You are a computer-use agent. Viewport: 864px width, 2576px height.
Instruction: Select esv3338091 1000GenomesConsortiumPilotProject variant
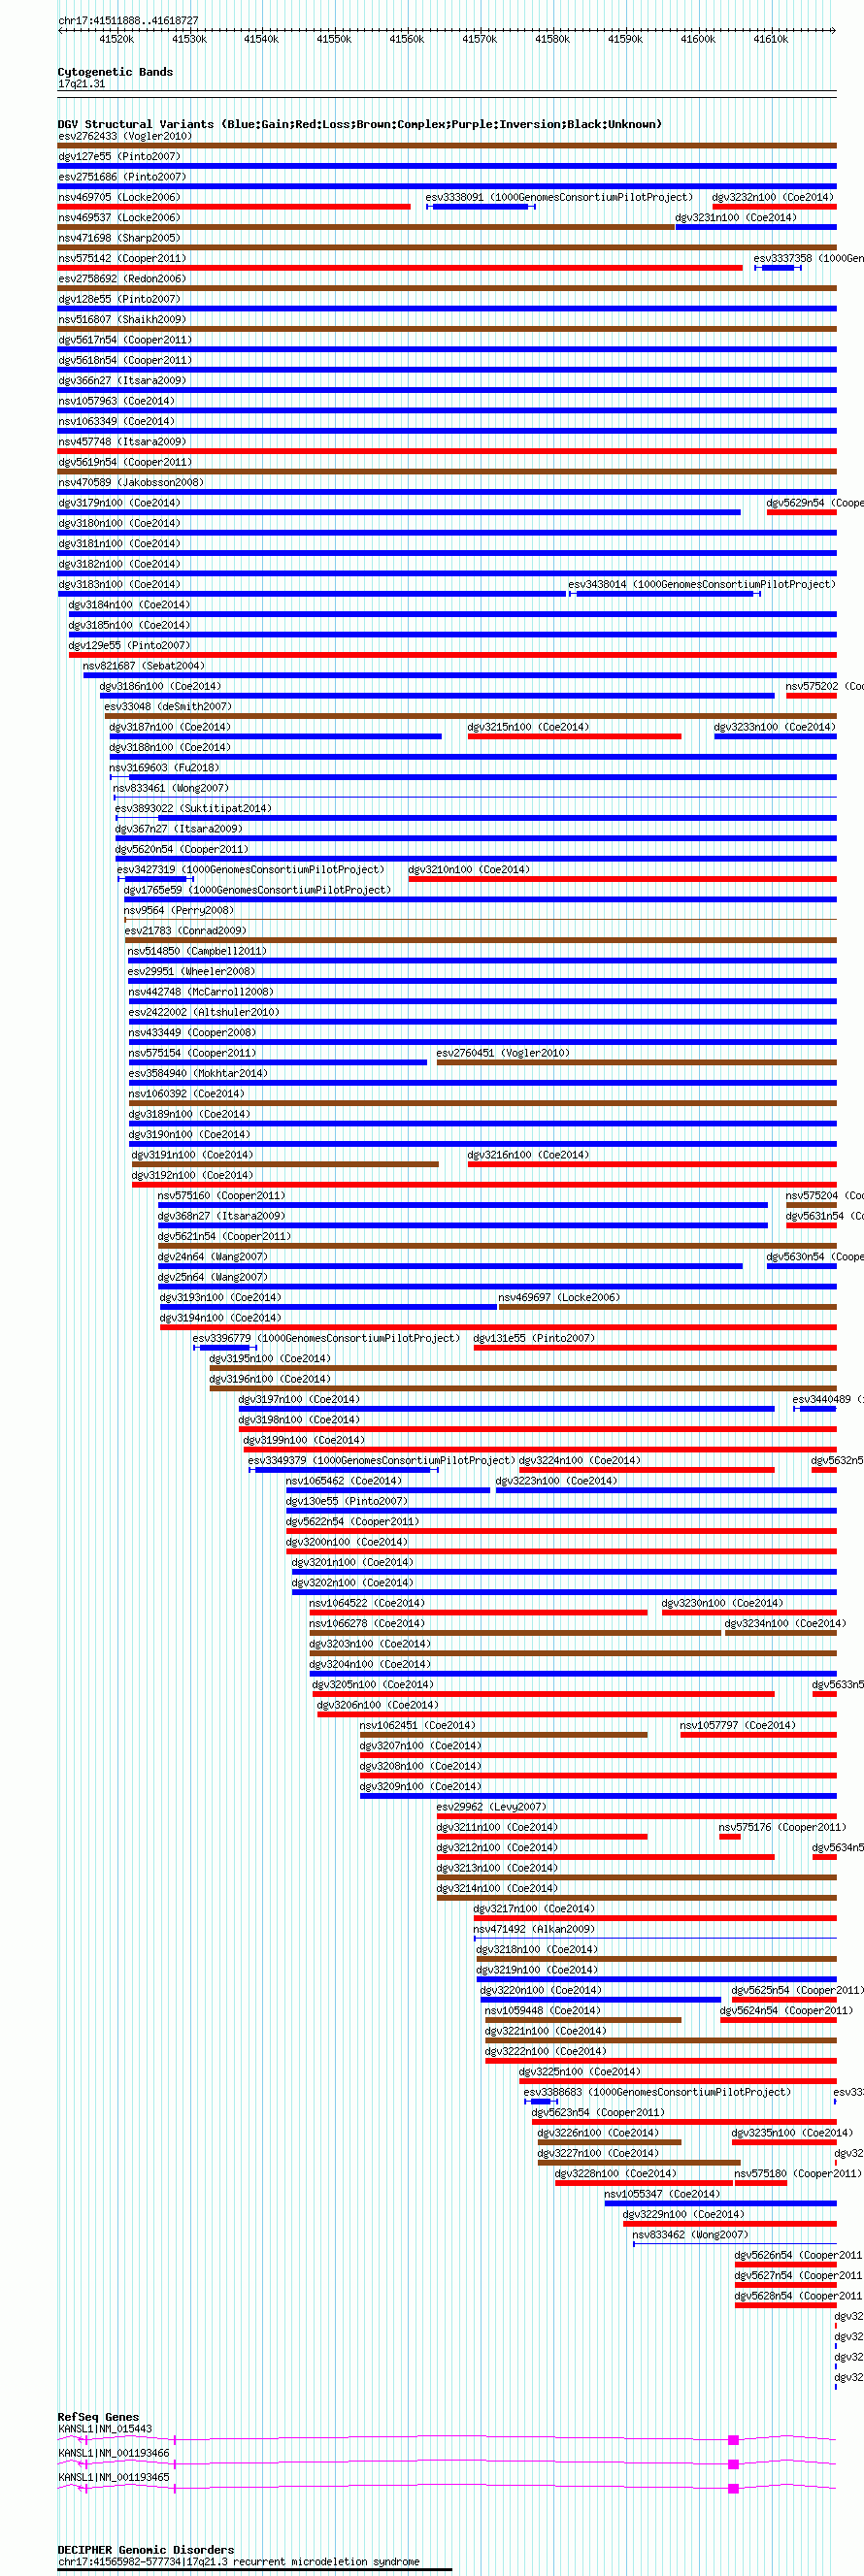pos(559,197)
